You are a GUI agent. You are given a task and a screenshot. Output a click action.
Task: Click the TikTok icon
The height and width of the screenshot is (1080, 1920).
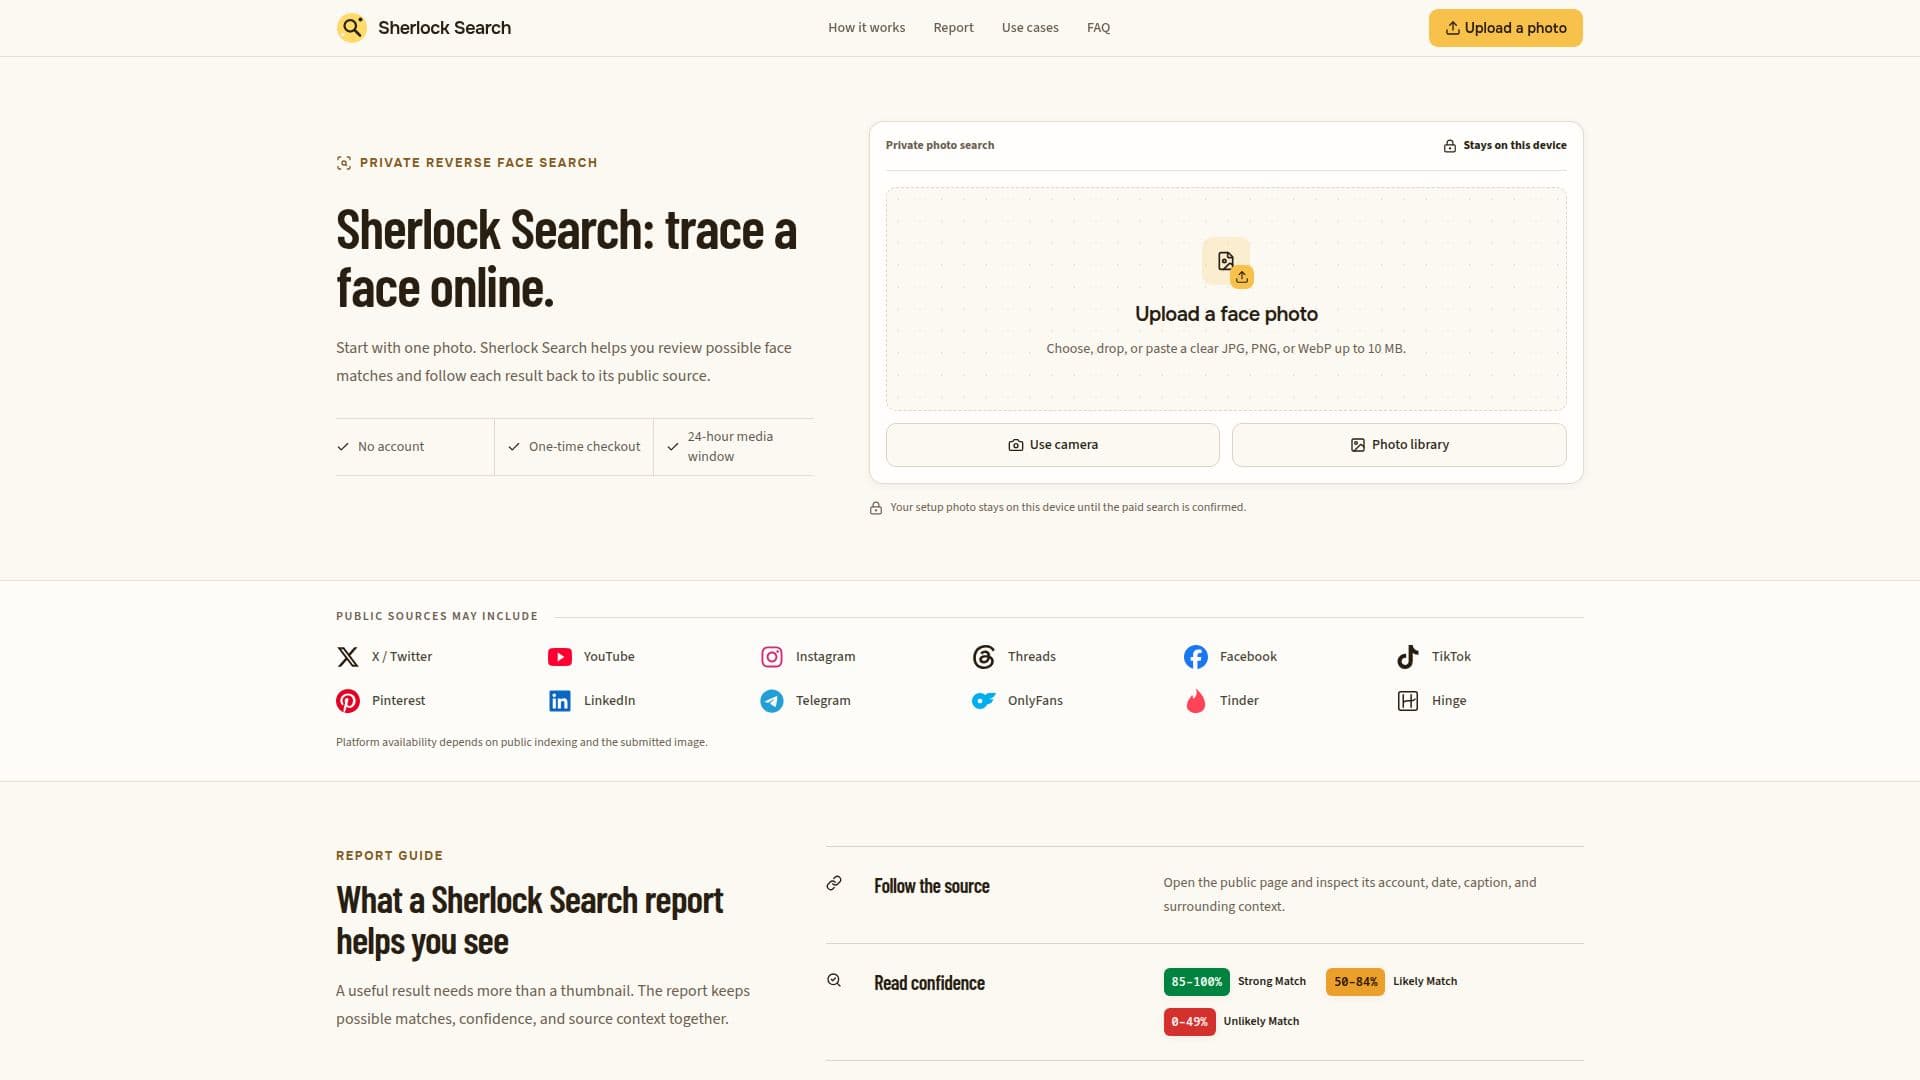(1408, 657)
